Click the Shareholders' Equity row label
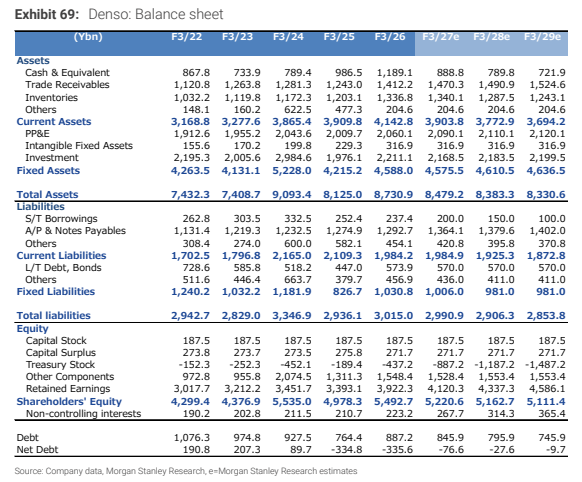The image size is (582, 482). [69, 401]
